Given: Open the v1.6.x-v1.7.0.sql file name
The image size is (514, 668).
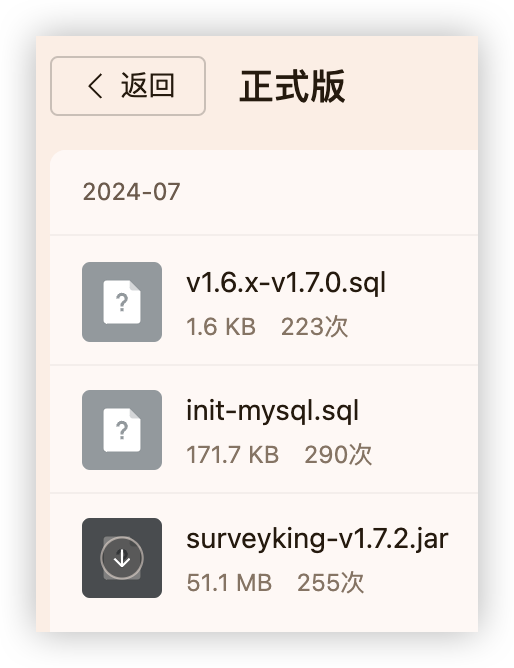Looking at the screenshot, I should tap(286, 283).
